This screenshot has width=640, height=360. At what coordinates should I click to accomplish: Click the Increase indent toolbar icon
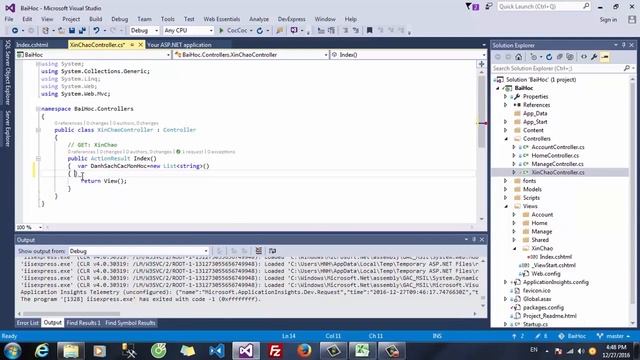click(331, 31)
